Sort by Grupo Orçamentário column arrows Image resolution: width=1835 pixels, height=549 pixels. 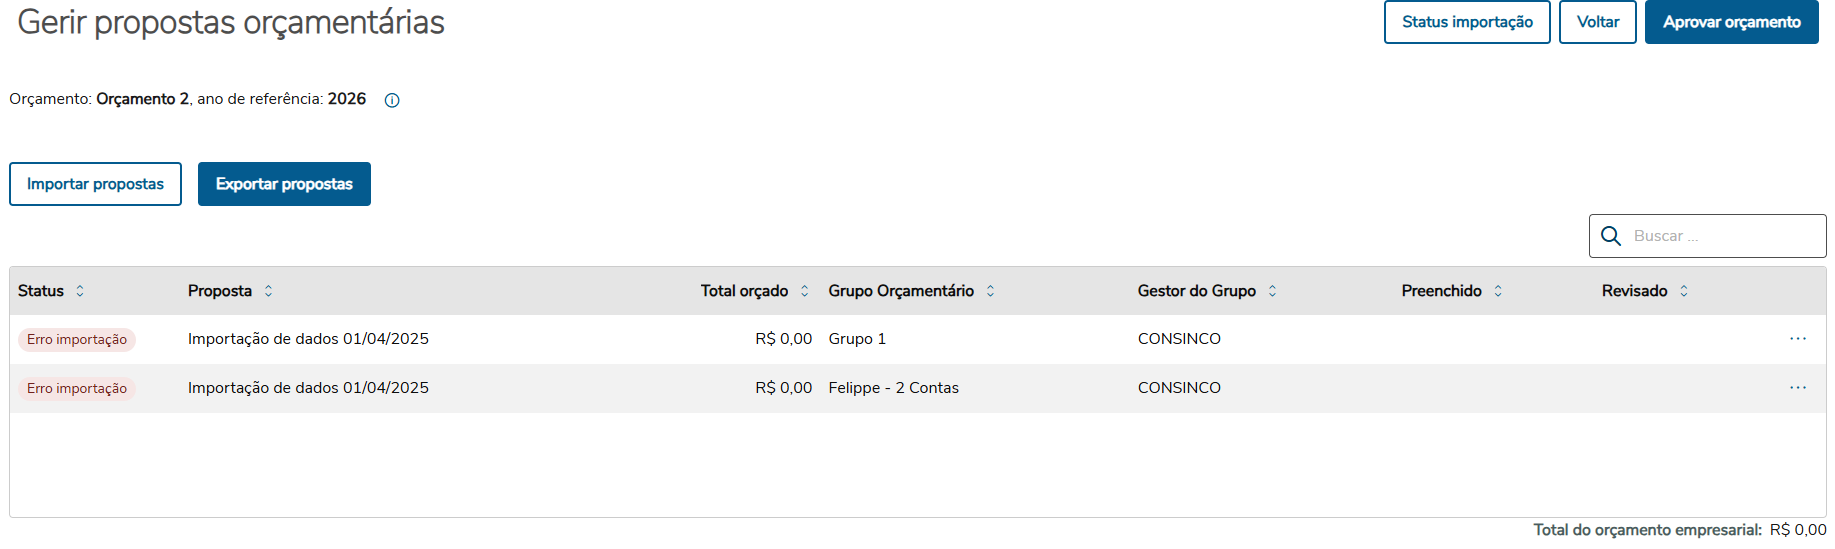coord(990,291)
